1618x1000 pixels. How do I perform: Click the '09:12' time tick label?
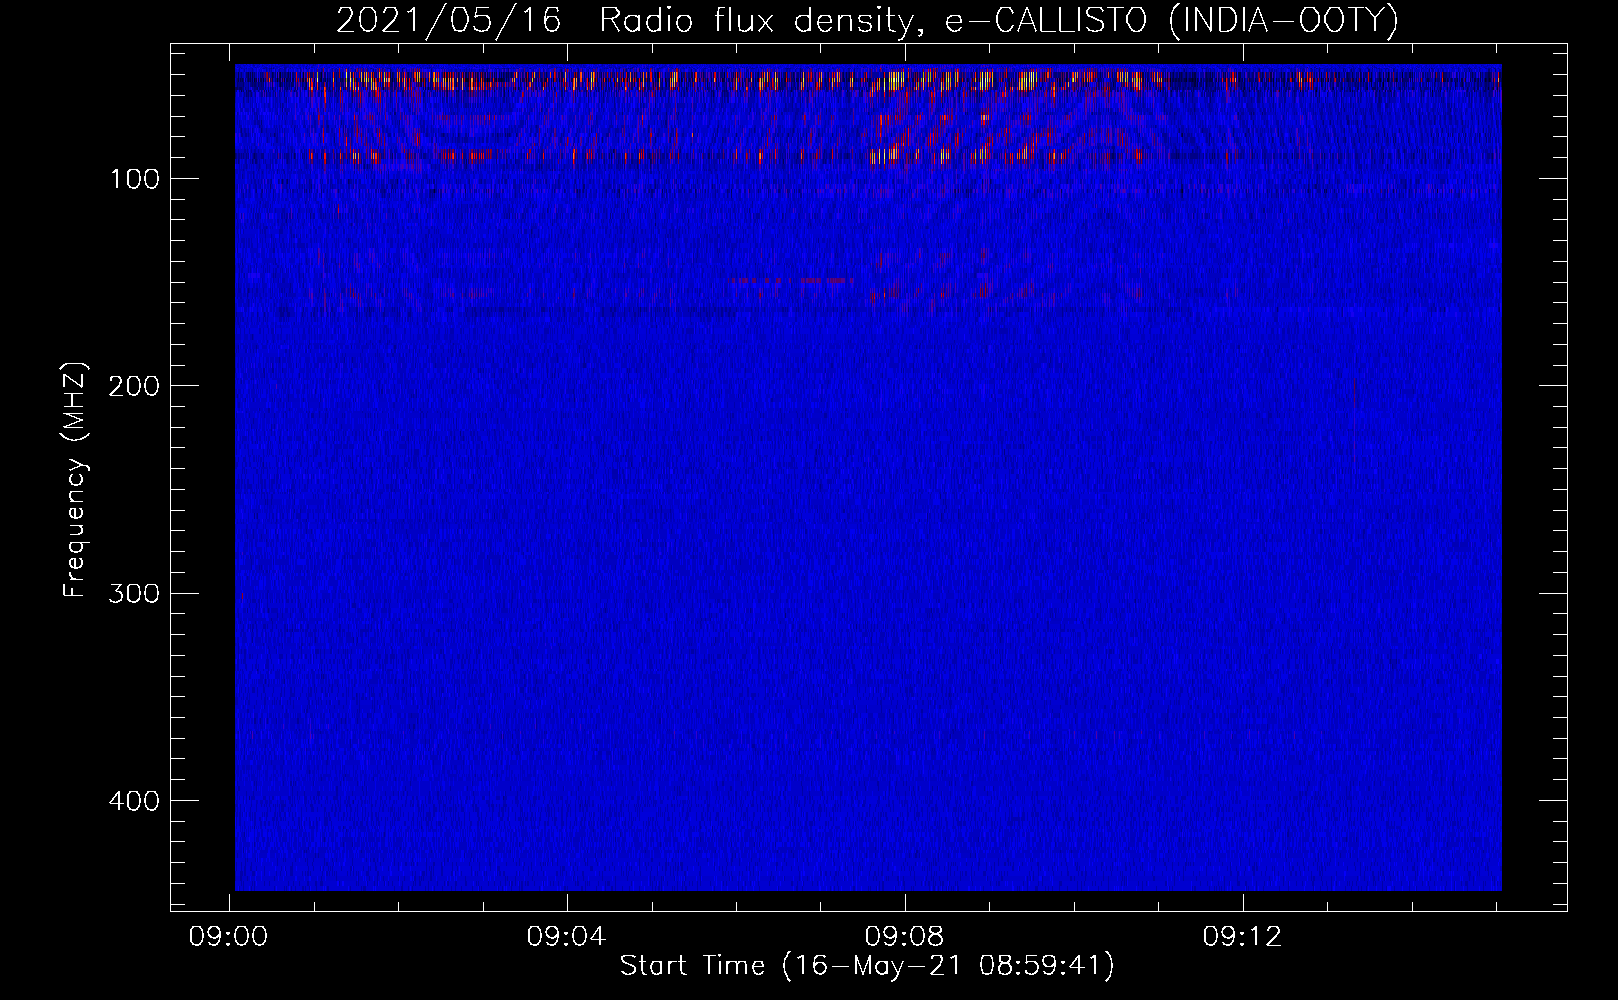pos(1242,937)
